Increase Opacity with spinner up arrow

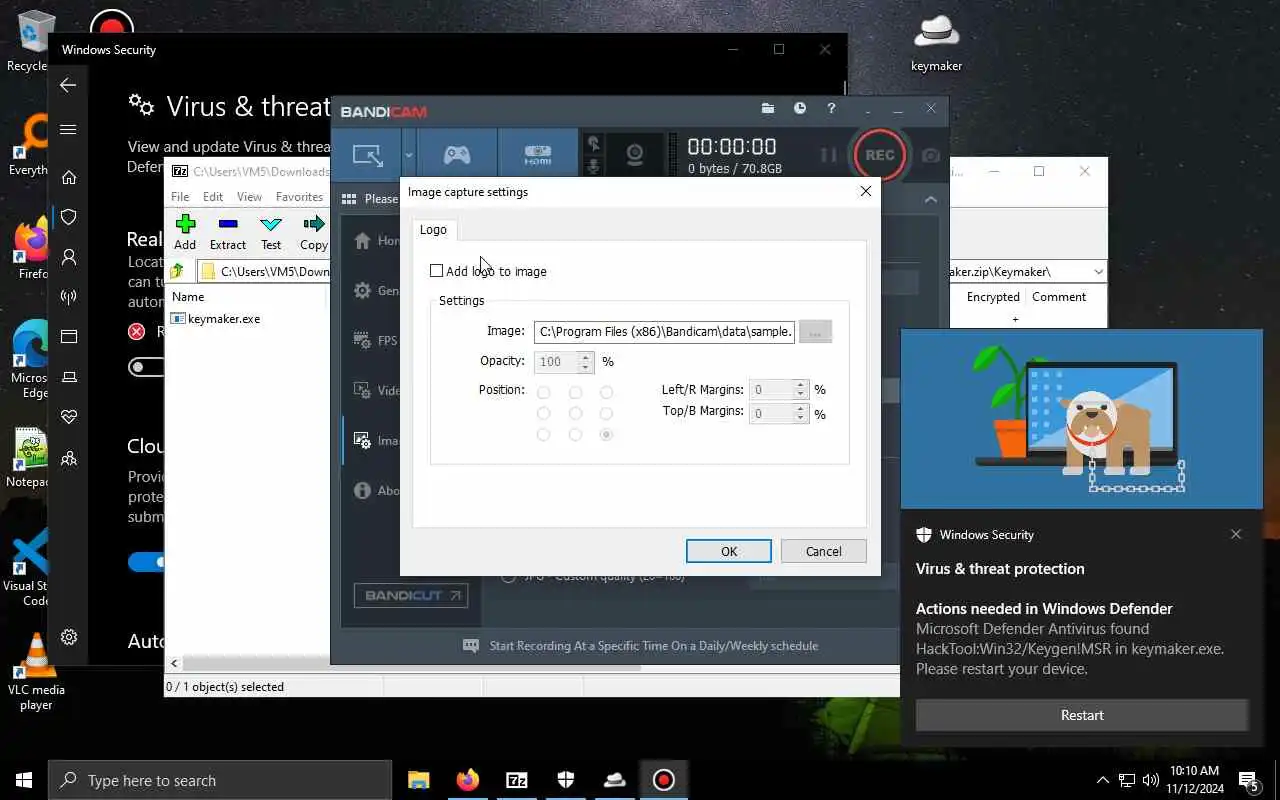pos(586,356)
